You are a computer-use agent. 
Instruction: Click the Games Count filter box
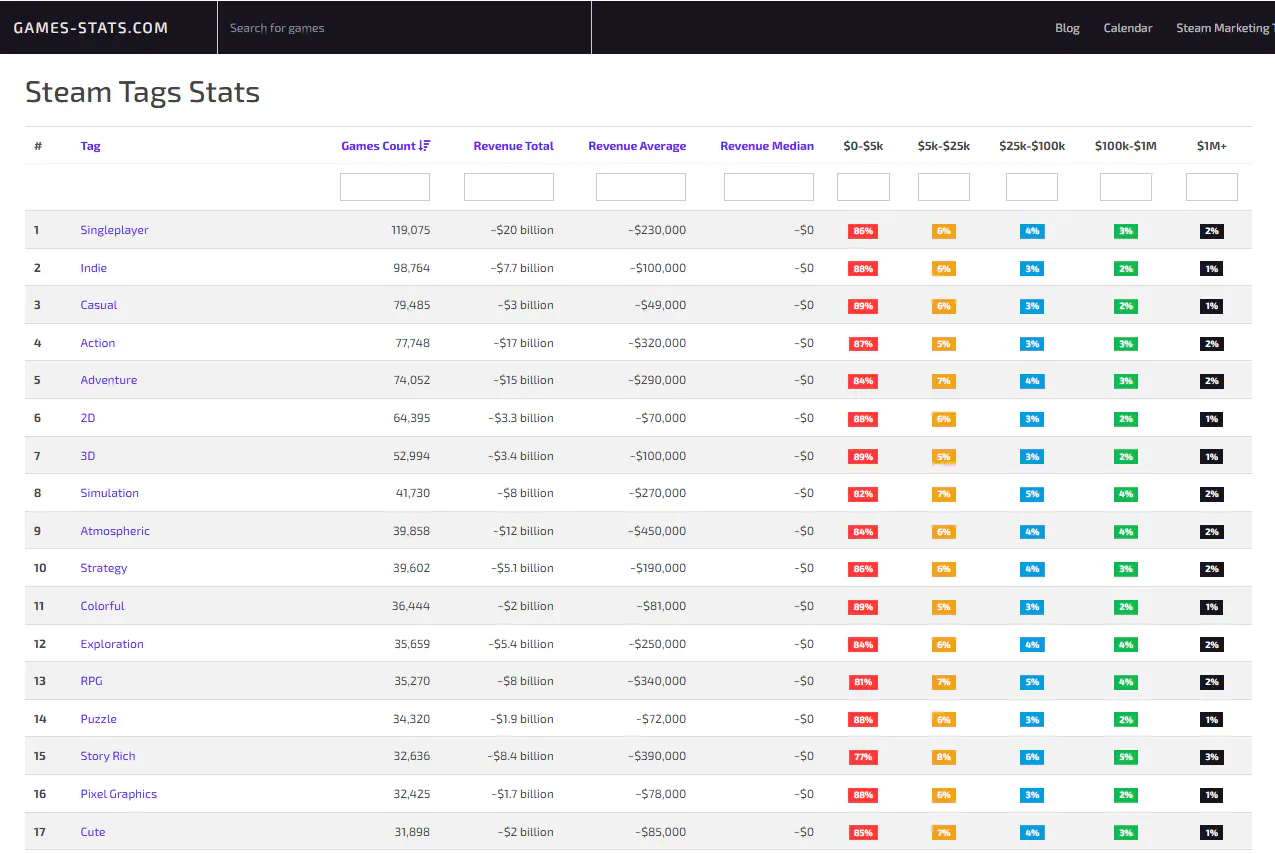(385, 187)
